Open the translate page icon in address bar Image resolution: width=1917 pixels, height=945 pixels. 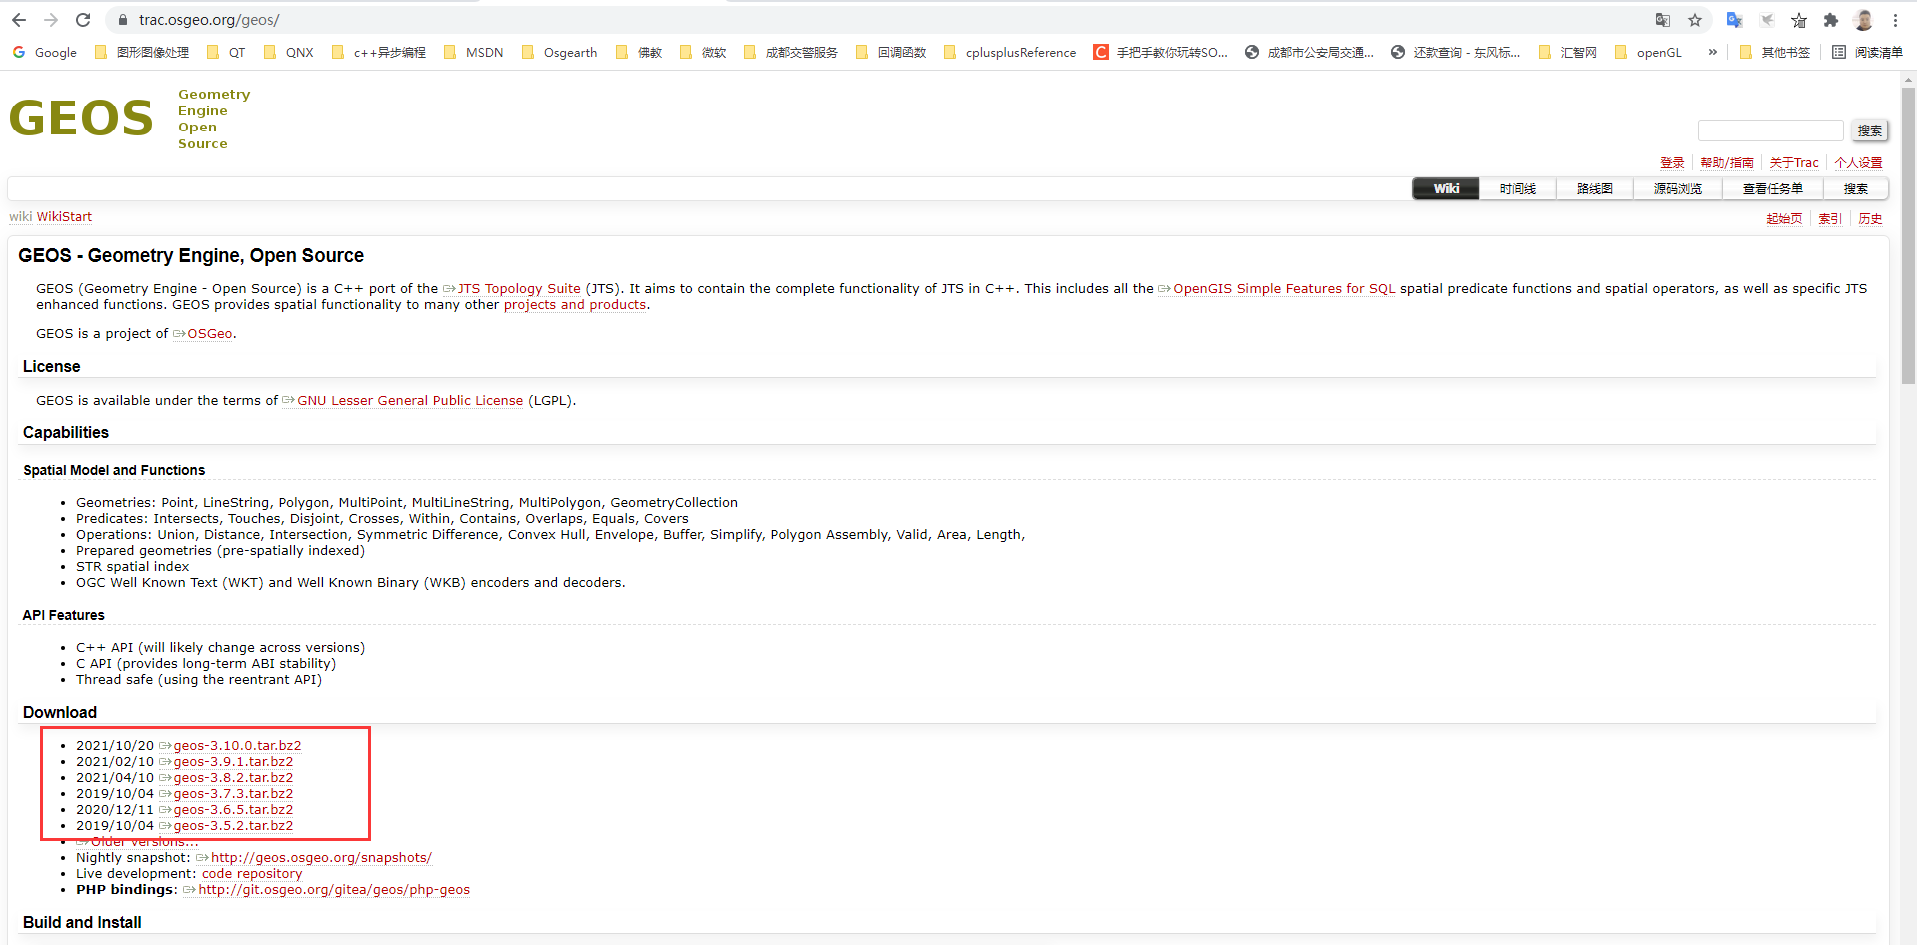[x=1663, y=20]
